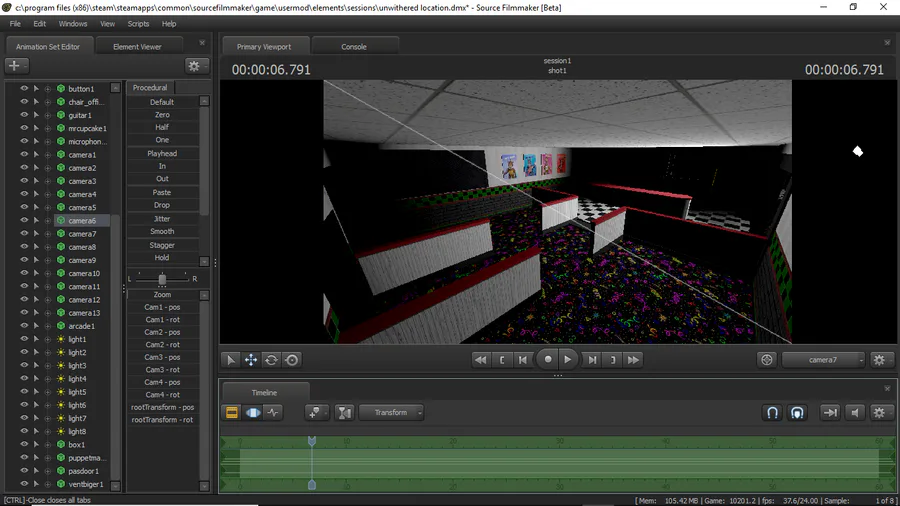Select camera10 in animation set list

coord(84,273)
